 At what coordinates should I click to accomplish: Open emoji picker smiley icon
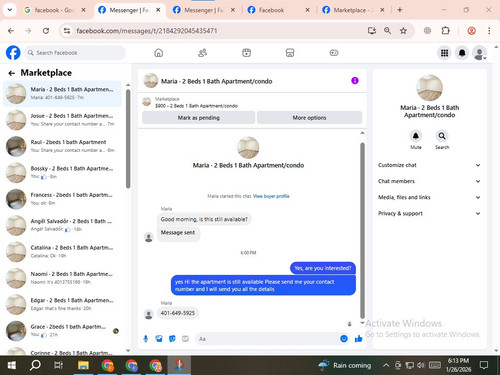tap(344, 339)
